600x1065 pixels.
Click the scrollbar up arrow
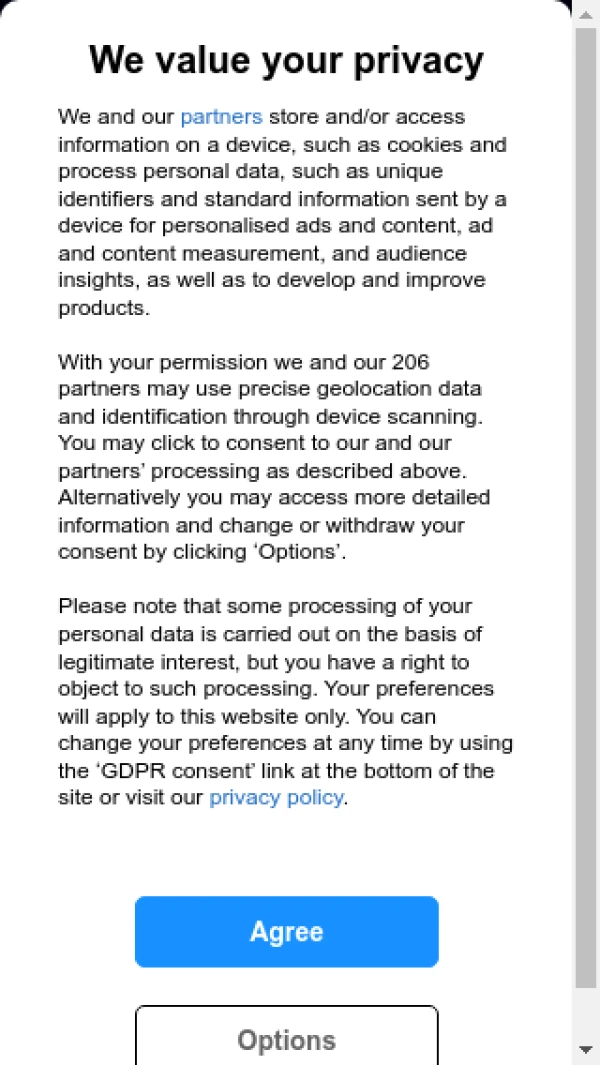pyautogui.click(x=586, y=14)
